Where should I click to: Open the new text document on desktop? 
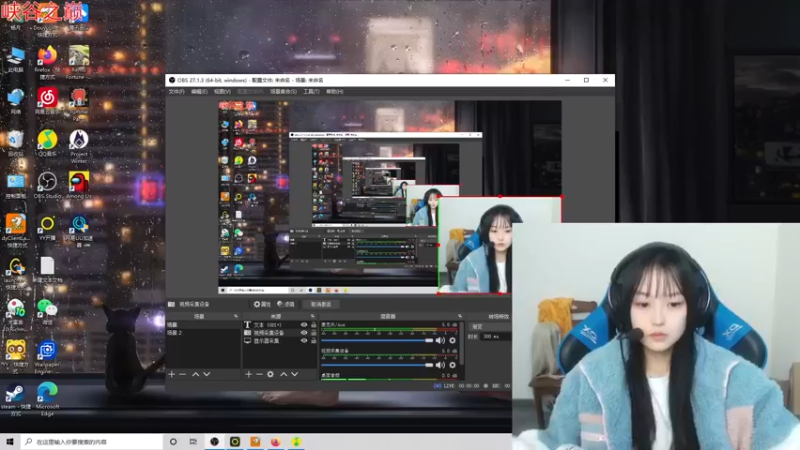[x=47, y=269]
